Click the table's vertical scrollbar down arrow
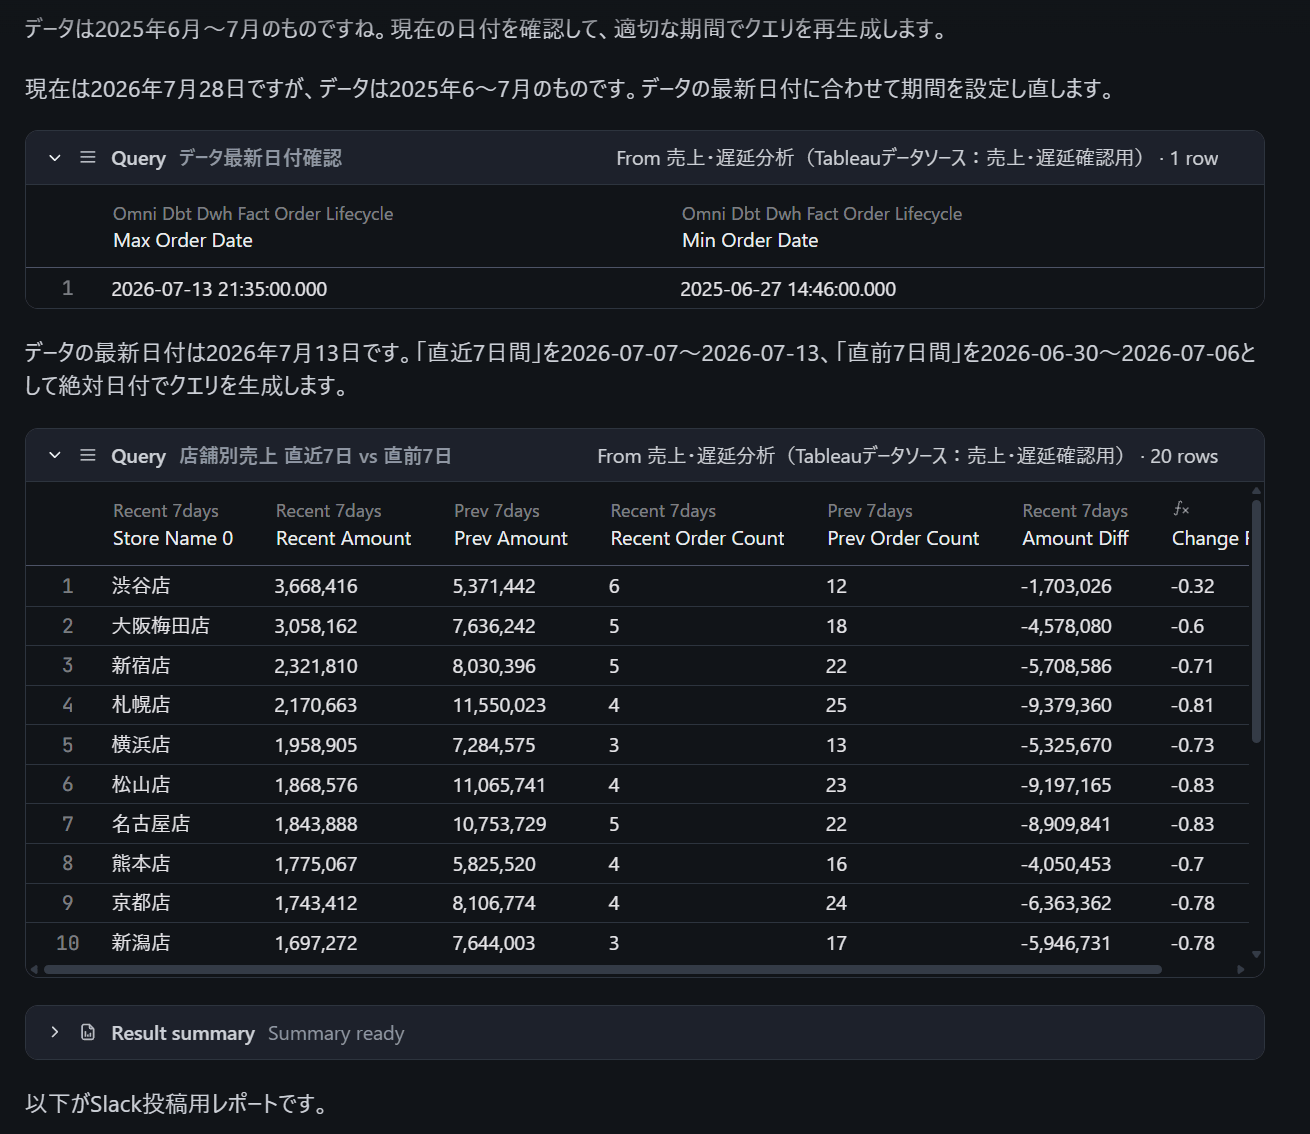 coord(1257,955)
